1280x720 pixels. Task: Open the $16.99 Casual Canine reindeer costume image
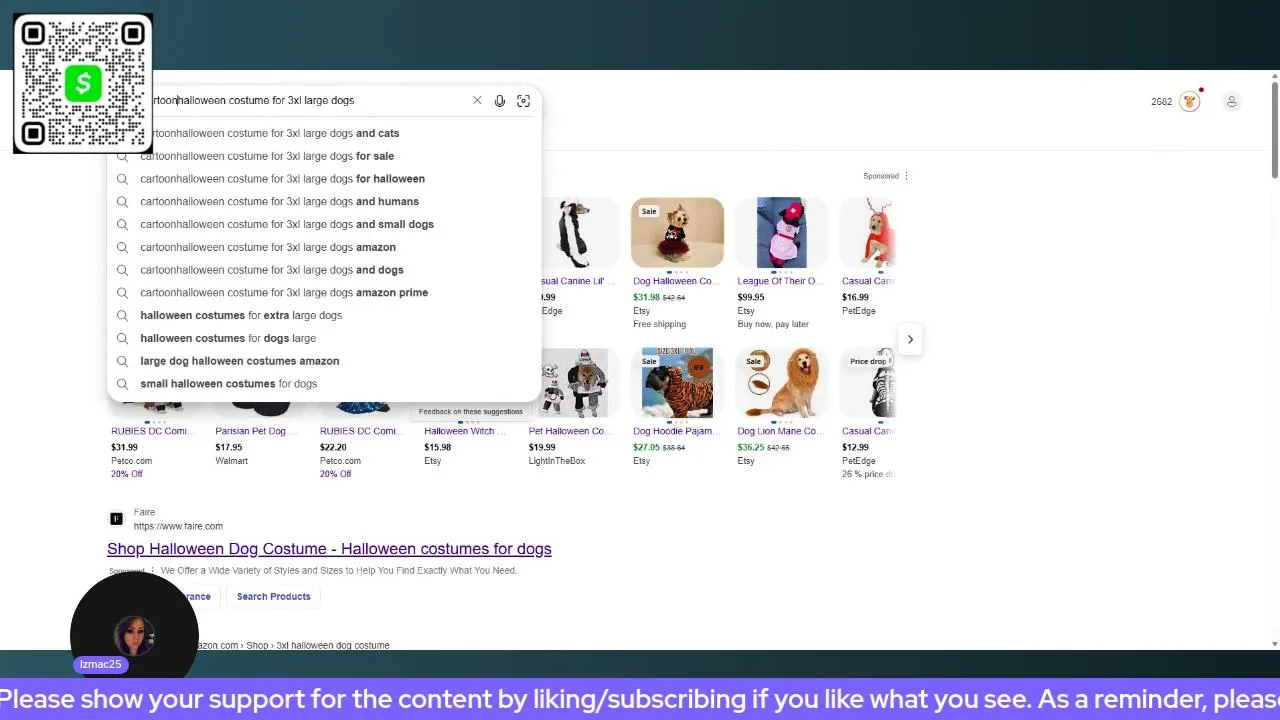point(867,233)
